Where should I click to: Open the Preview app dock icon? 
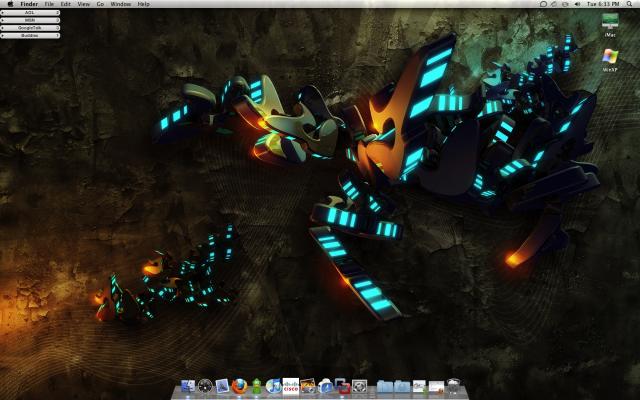click(x=222, y=386)
